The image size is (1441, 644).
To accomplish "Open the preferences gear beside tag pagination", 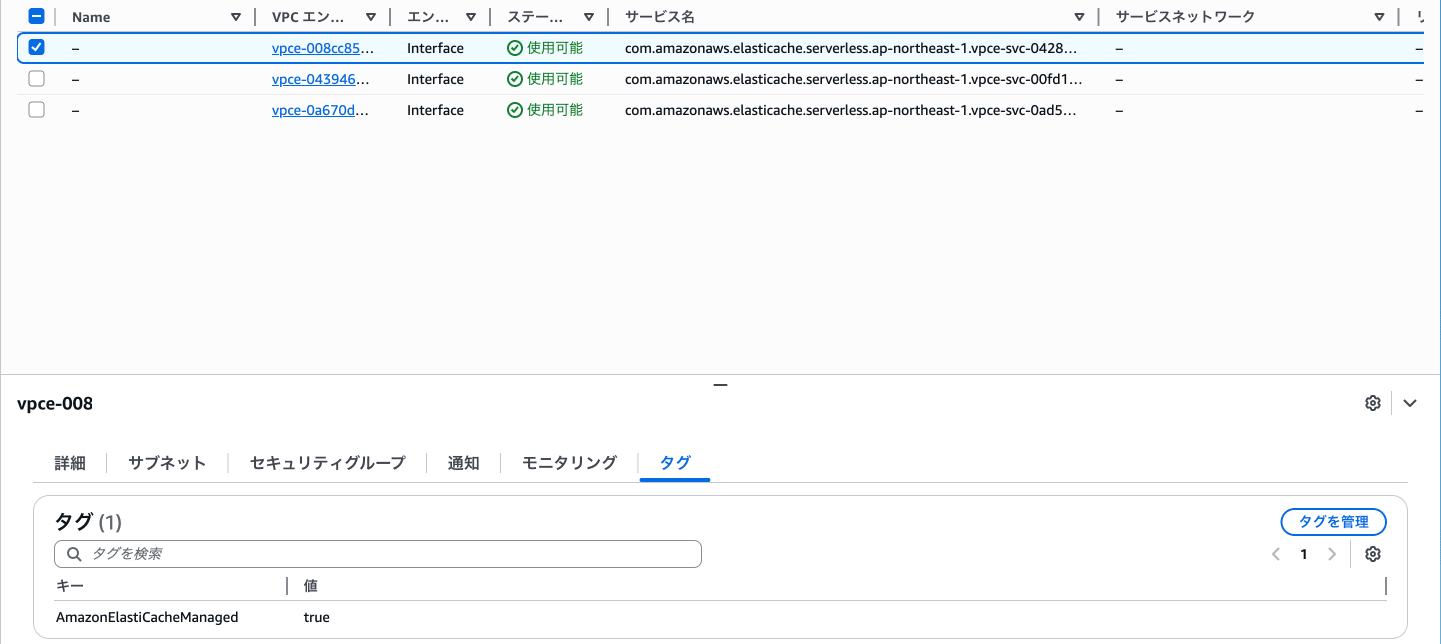I will click(x=1372, y=554).
